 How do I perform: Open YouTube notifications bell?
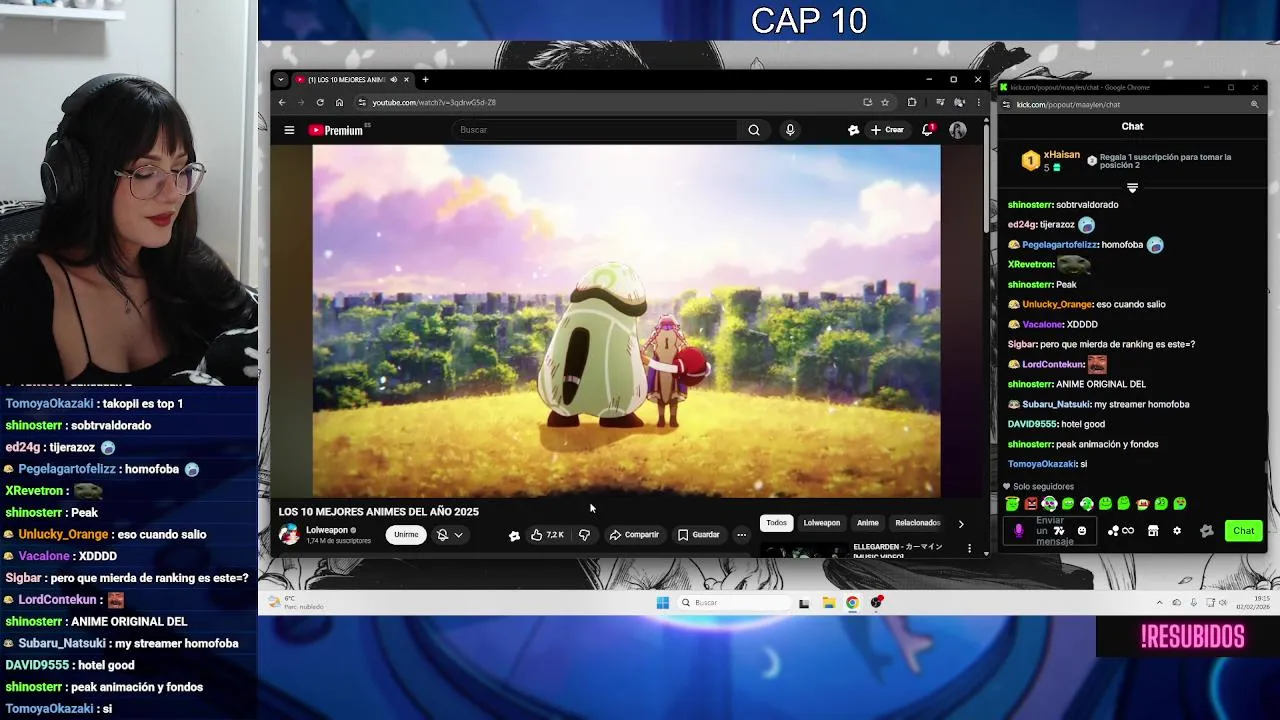click(x=928, y=130)
